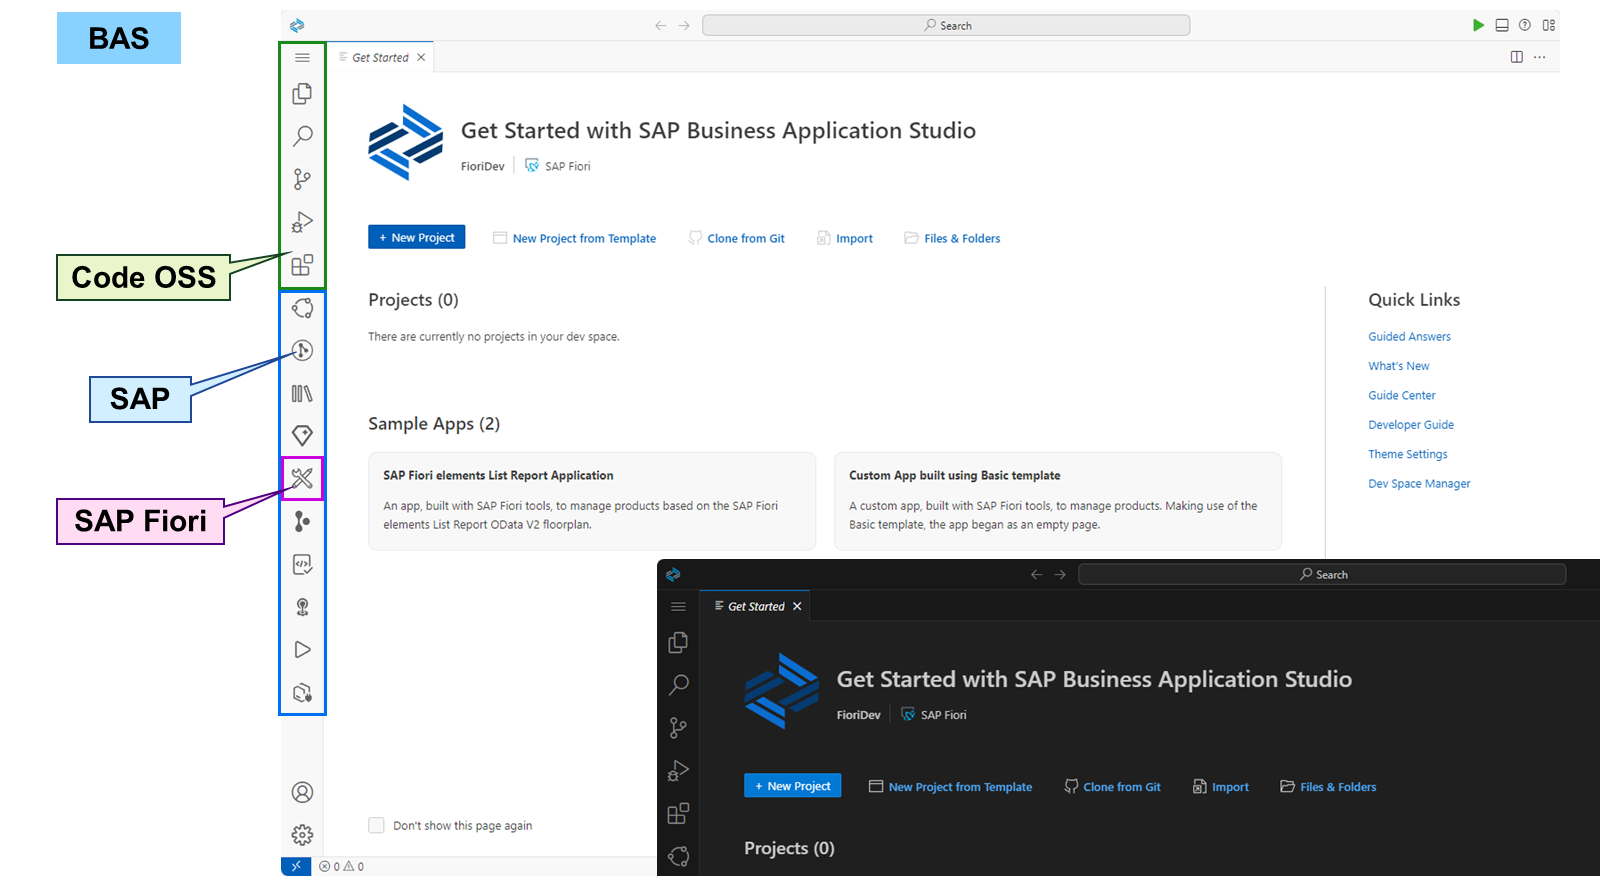
Task: Click search box in light title bar
Action: click(946, 25)
